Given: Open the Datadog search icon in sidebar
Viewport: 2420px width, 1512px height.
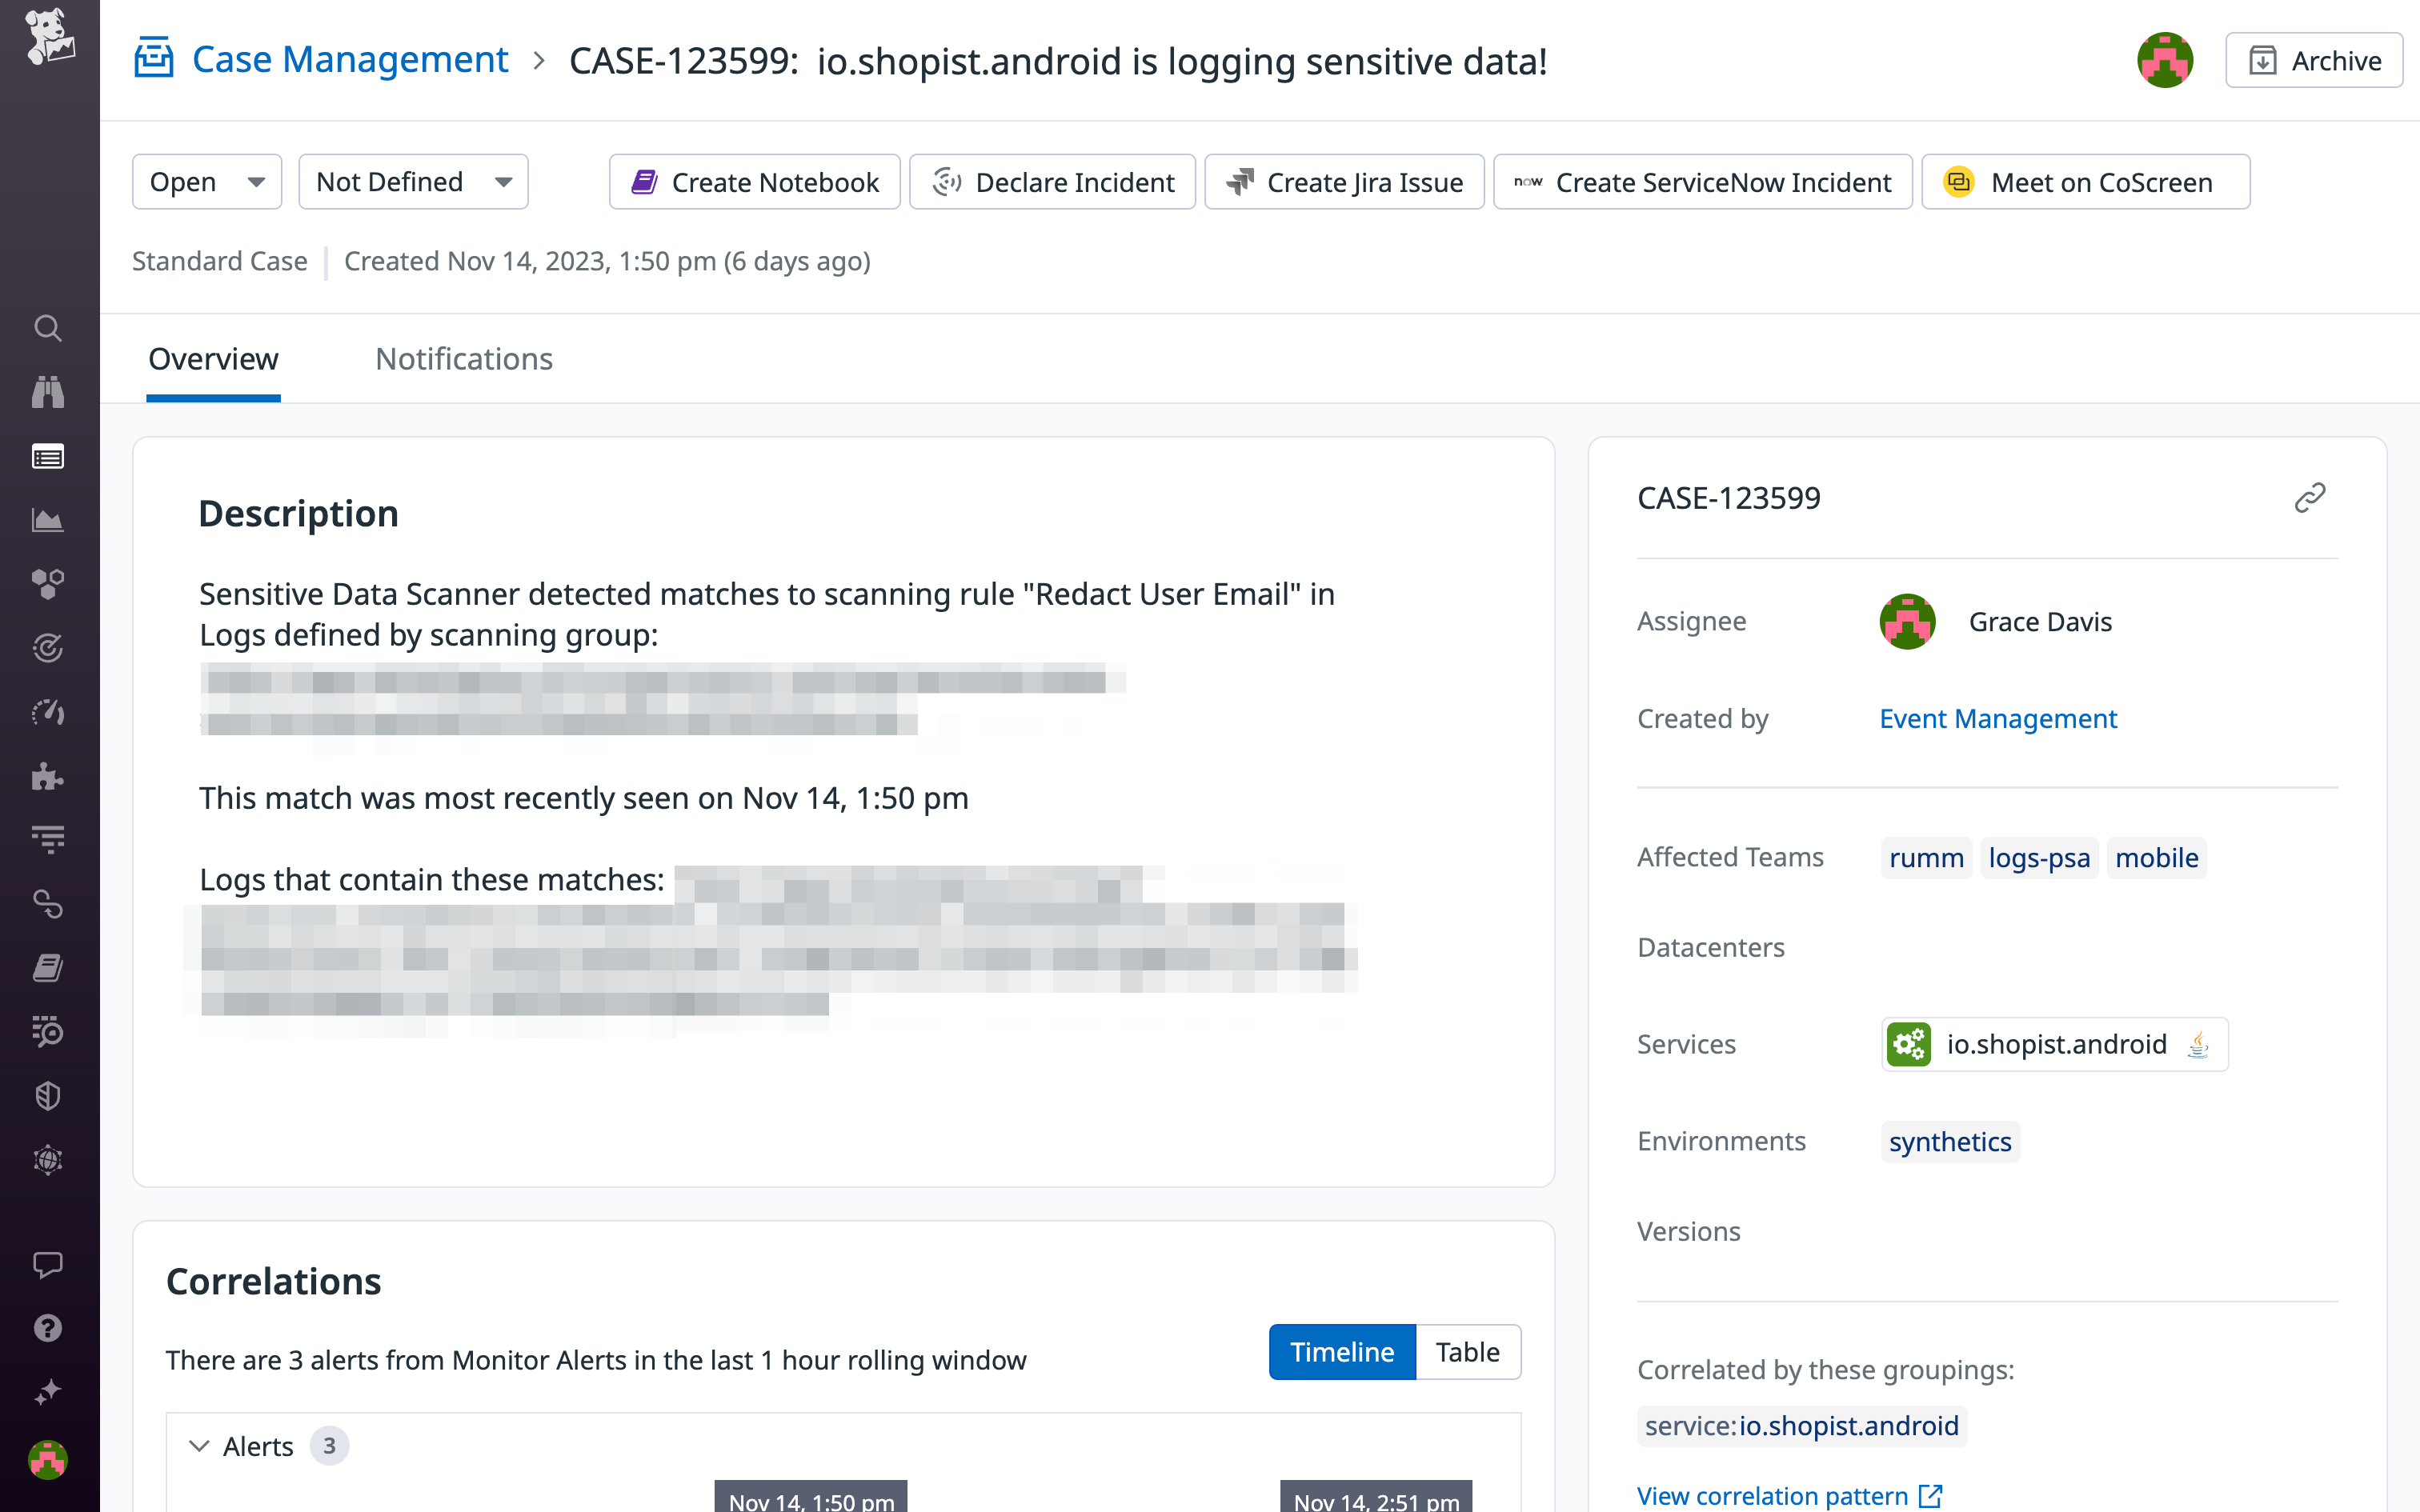Looking at the screenshot, I should point(48,328).
